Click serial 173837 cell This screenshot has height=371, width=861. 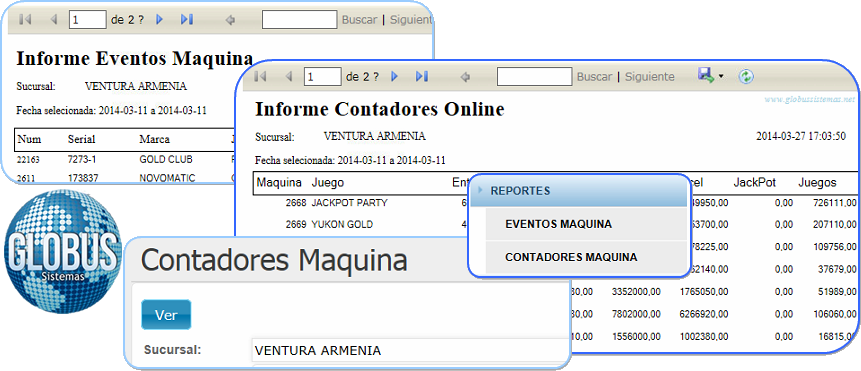click(x=83, y=178)
